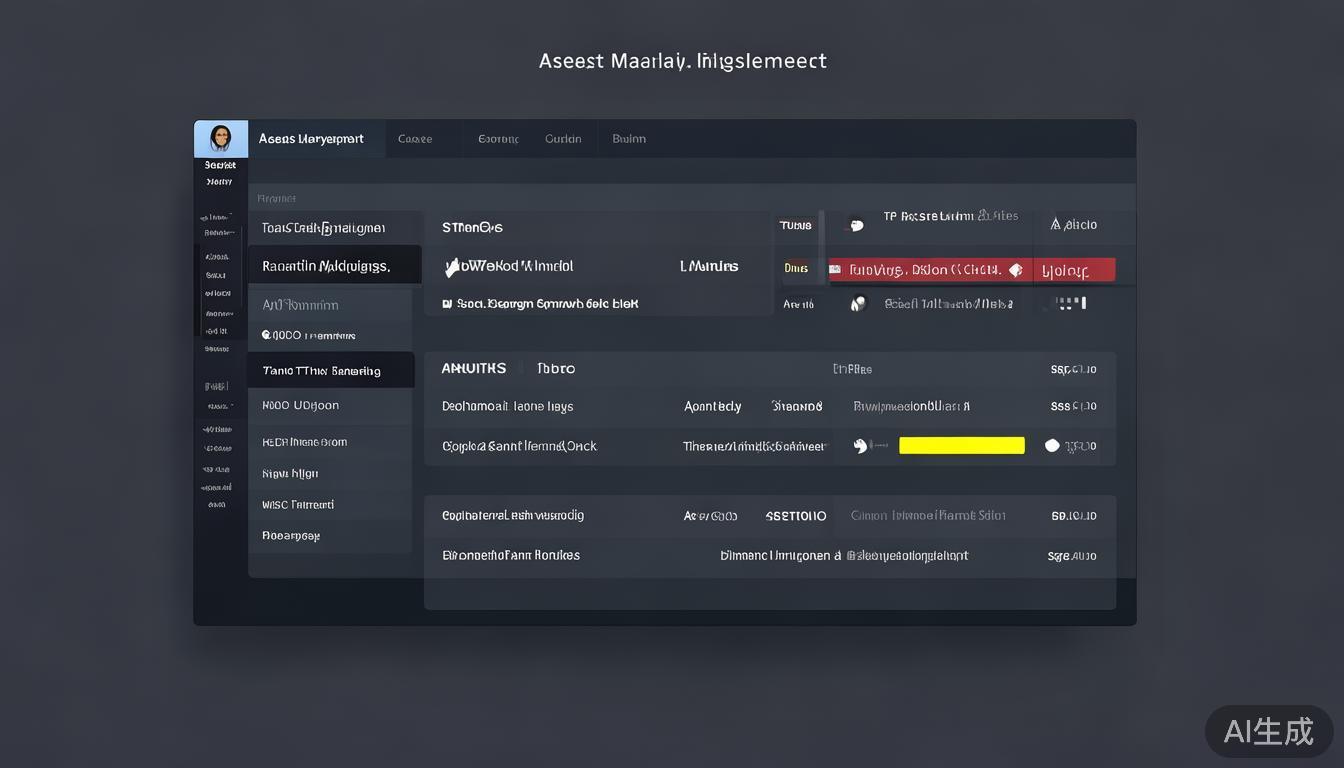
Task: Click the user avatar in the sidebar
Action: pyautogui.click(x=219, y=138)
